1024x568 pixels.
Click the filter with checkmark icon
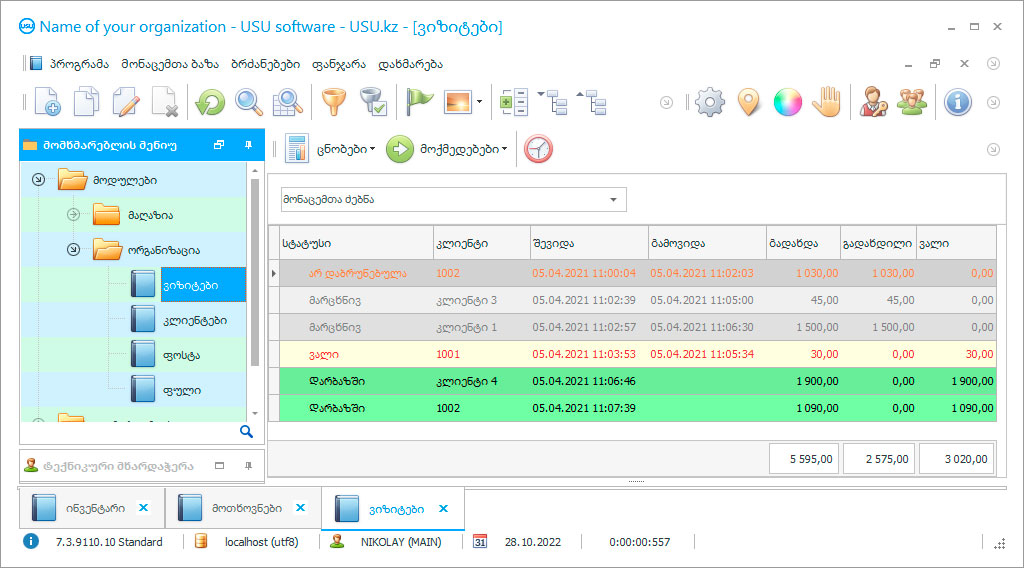tap(374, 102)
